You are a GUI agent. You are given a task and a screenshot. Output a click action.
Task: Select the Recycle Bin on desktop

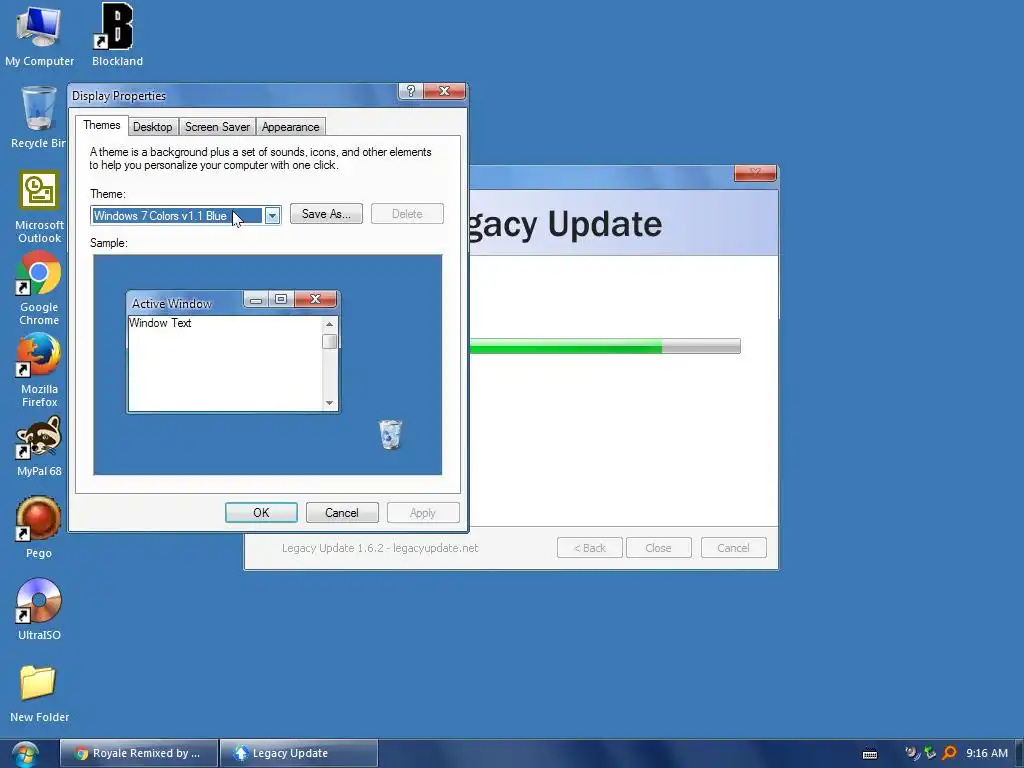[38, 118]
